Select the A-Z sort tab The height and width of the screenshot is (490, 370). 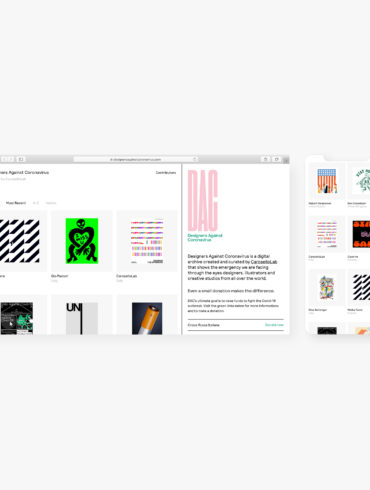pyautogui.click(x=36, y=203)
